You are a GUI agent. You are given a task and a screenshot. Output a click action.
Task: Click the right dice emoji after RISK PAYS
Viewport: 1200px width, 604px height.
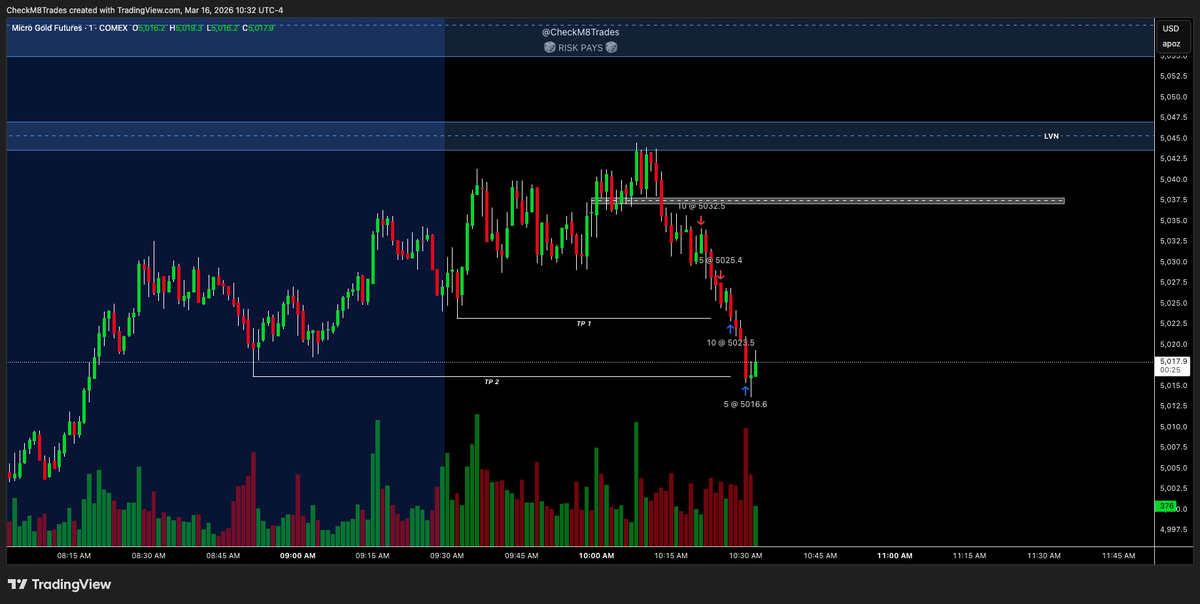(x=611, y=47)
